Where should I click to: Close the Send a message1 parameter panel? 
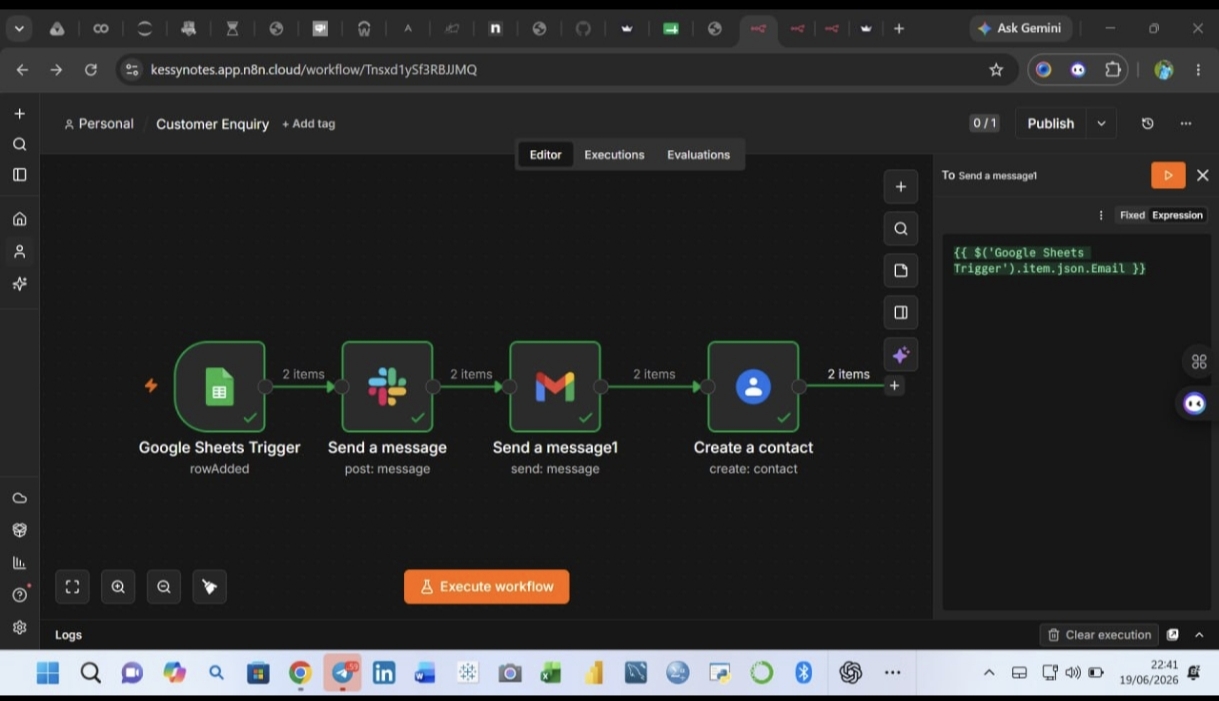(x=1203, y=175)
